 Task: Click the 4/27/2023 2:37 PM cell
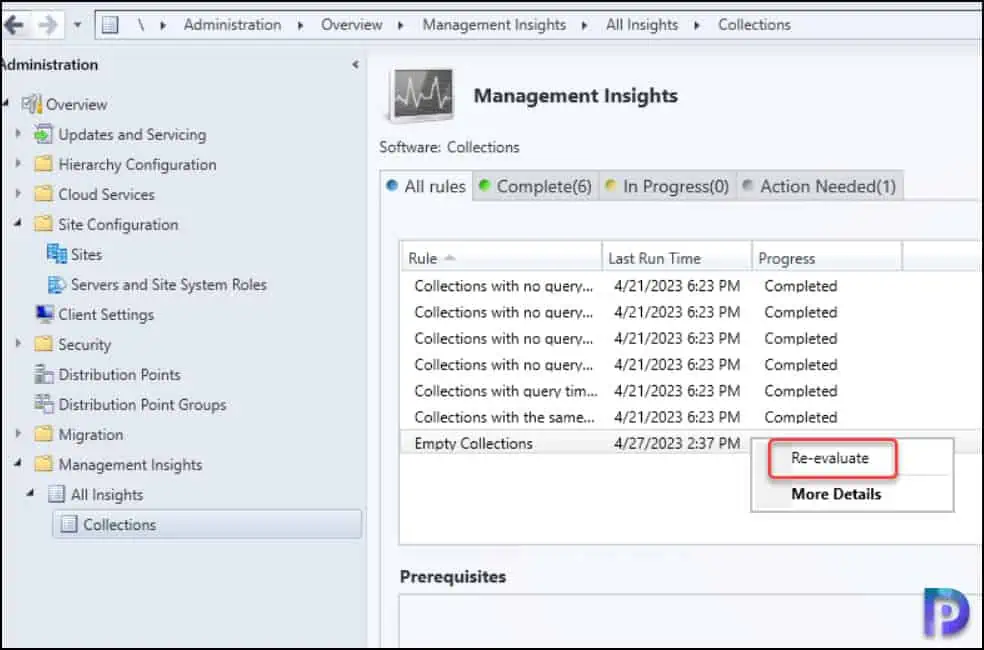[x=676, y=444]
